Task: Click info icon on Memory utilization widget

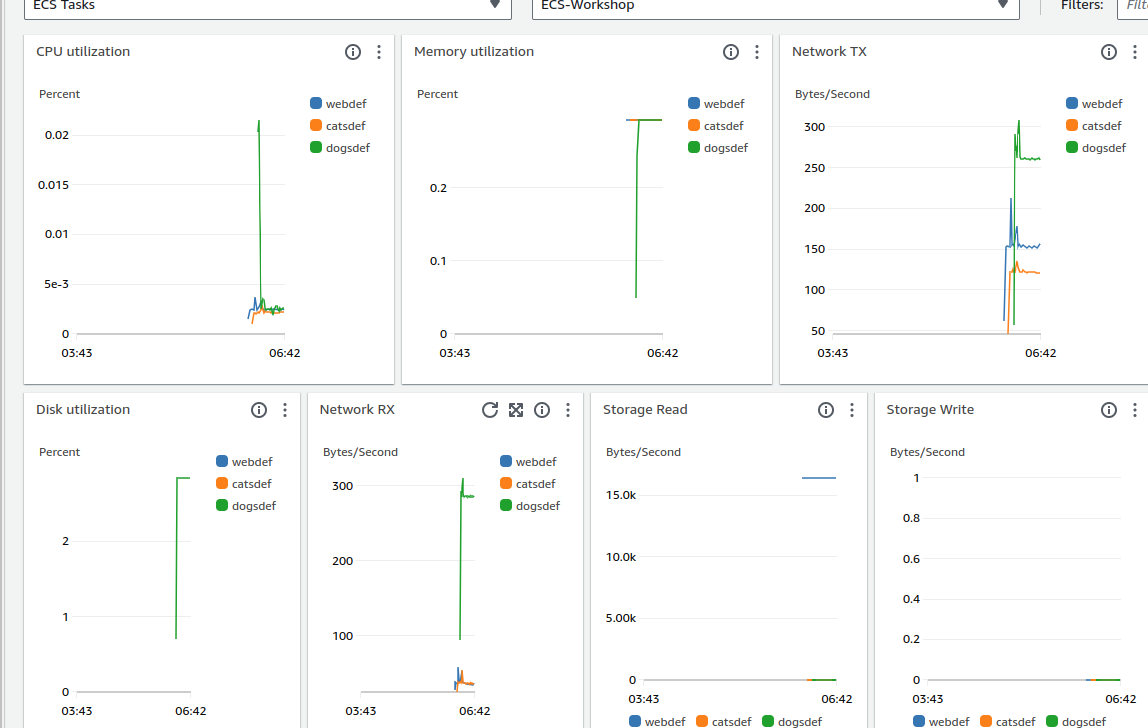Action: coord(731,52)
